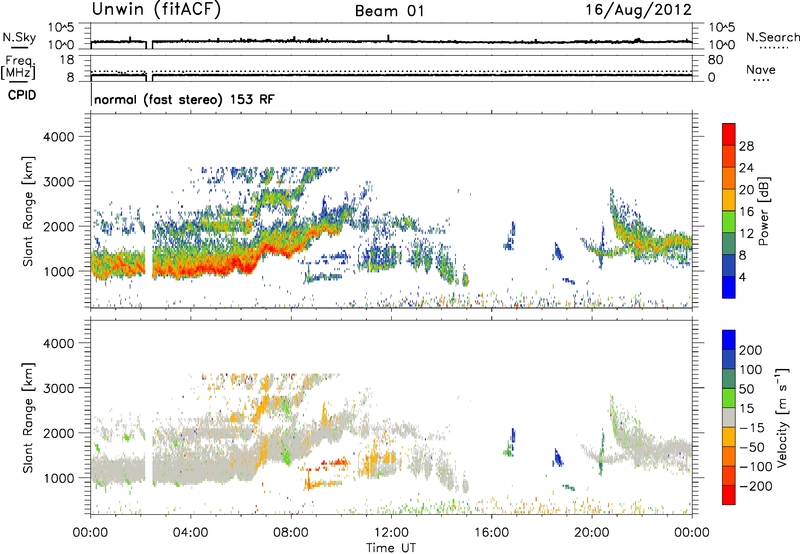The height and width of the screenshot is (554, 800).
Task: Click the '04:00' time tick label
Action: pyautogui.click(x=190, y=533)
